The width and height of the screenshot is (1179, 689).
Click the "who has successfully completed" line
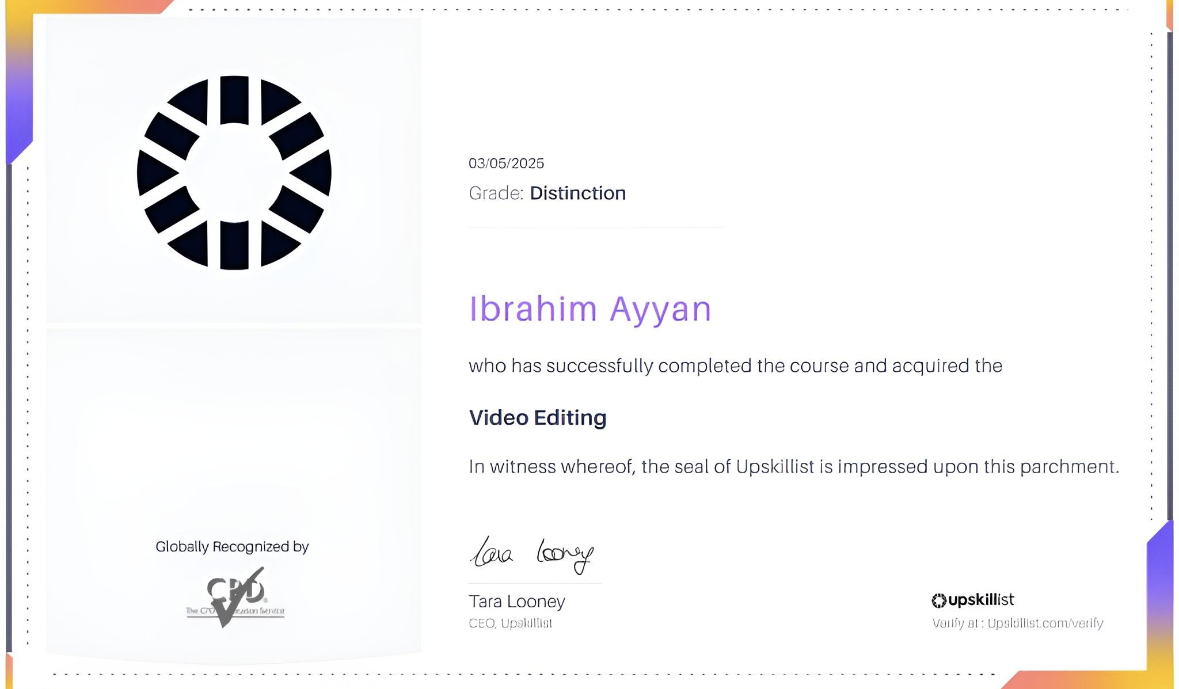(735, 366)
